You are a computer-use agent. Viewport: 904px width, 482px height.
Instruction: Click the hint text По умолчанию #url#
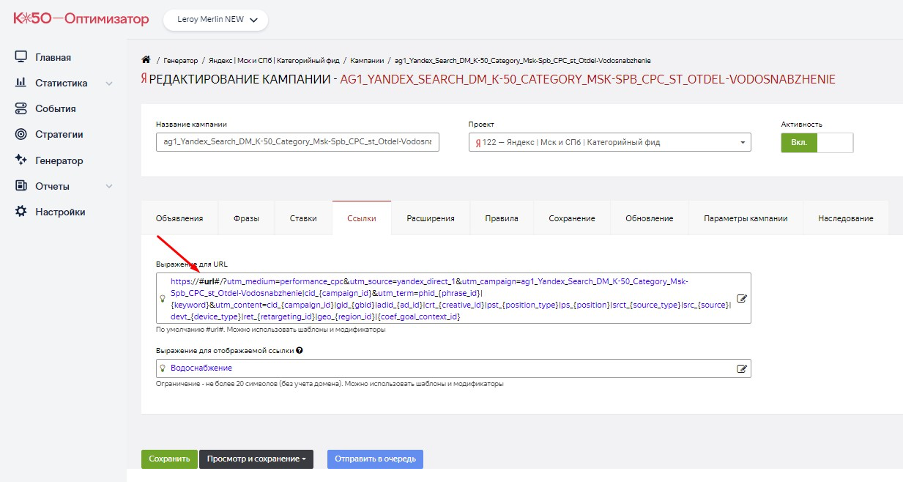pyautogui.click(x=270, y=330)
